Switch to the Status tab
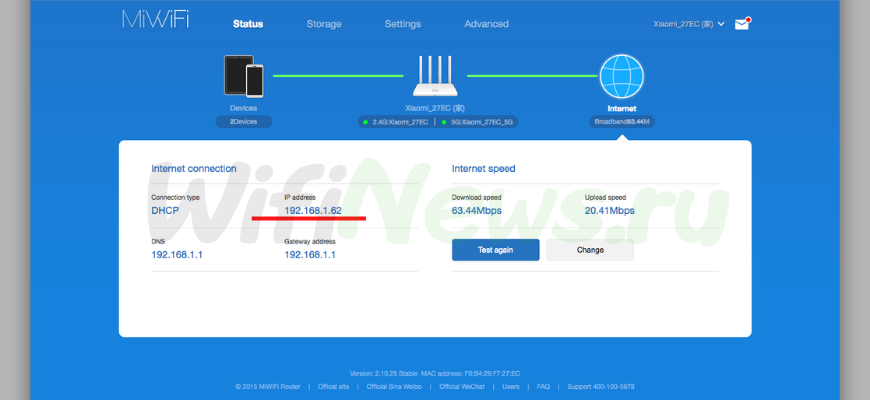870x400 pixels. tap(248, 24)
